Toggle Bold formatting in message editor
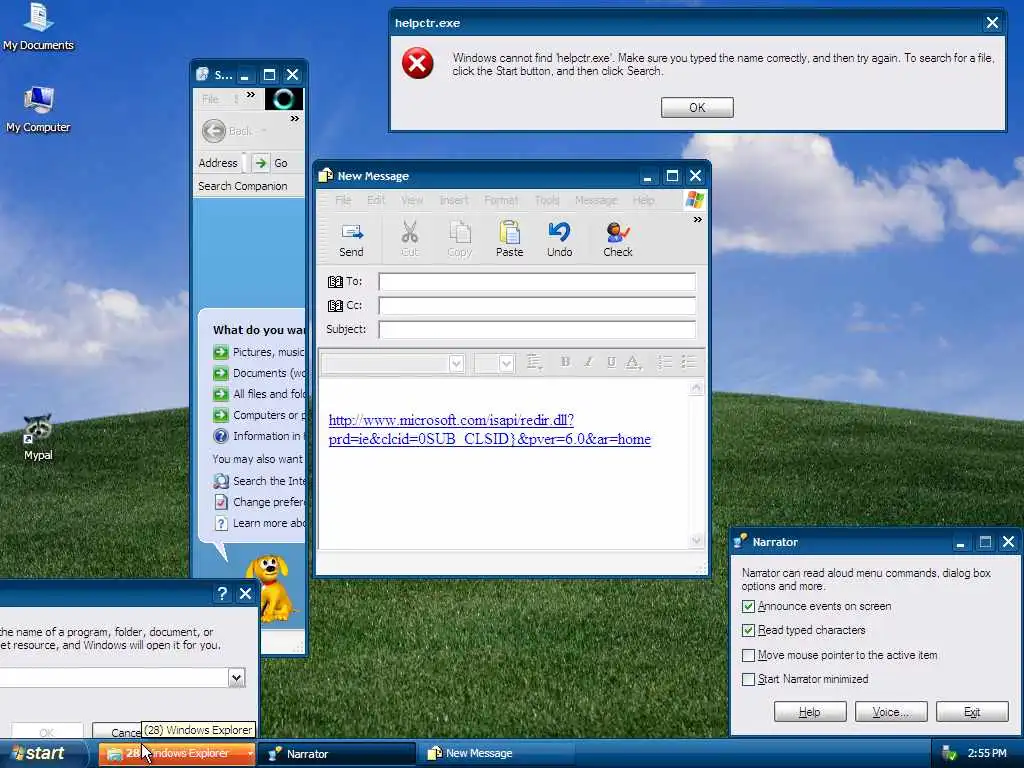This screenshot has height=768, width=1024. click(x=566, y=362)
